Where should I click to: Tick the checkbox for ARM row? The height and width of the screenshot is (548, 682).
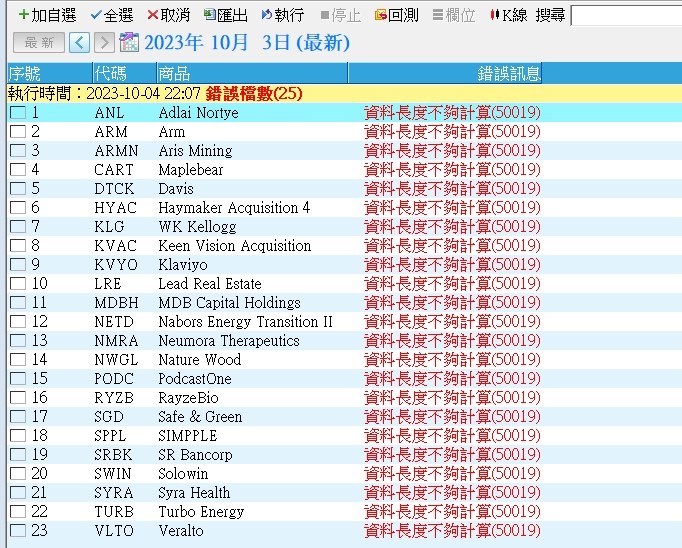(x=18, y=132)
